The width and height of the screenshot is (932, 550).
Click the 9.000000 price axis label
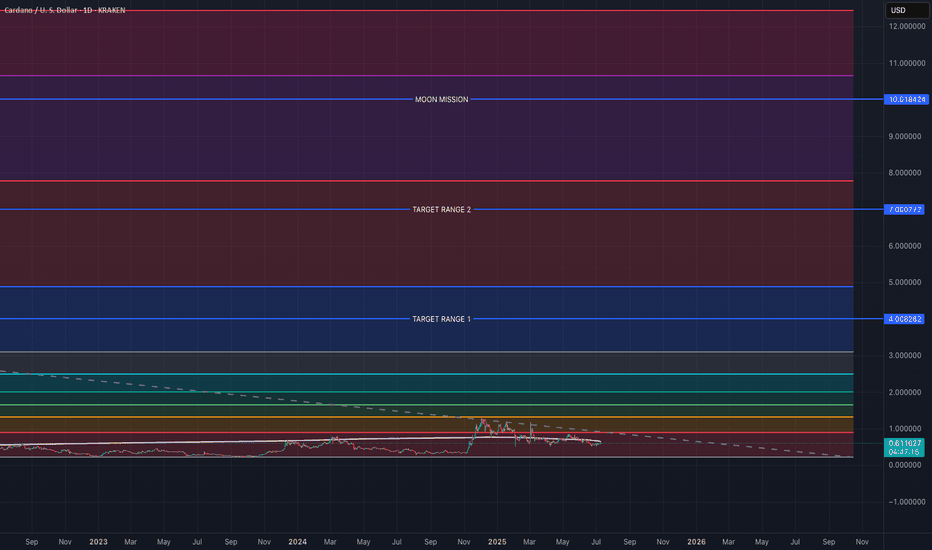(905, 136)
